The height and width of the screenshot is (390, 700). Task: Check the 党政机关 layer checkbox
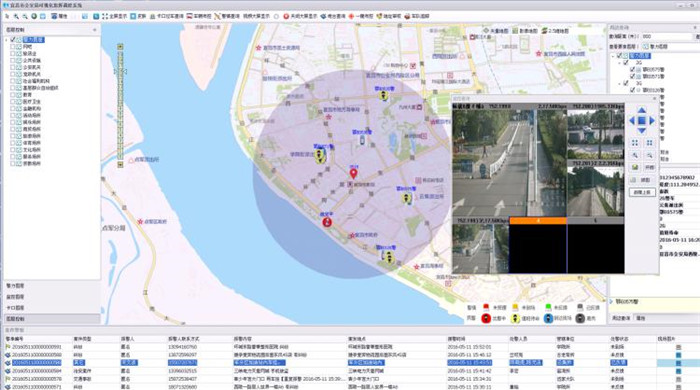pyautogui.click(x=13, y=74)
